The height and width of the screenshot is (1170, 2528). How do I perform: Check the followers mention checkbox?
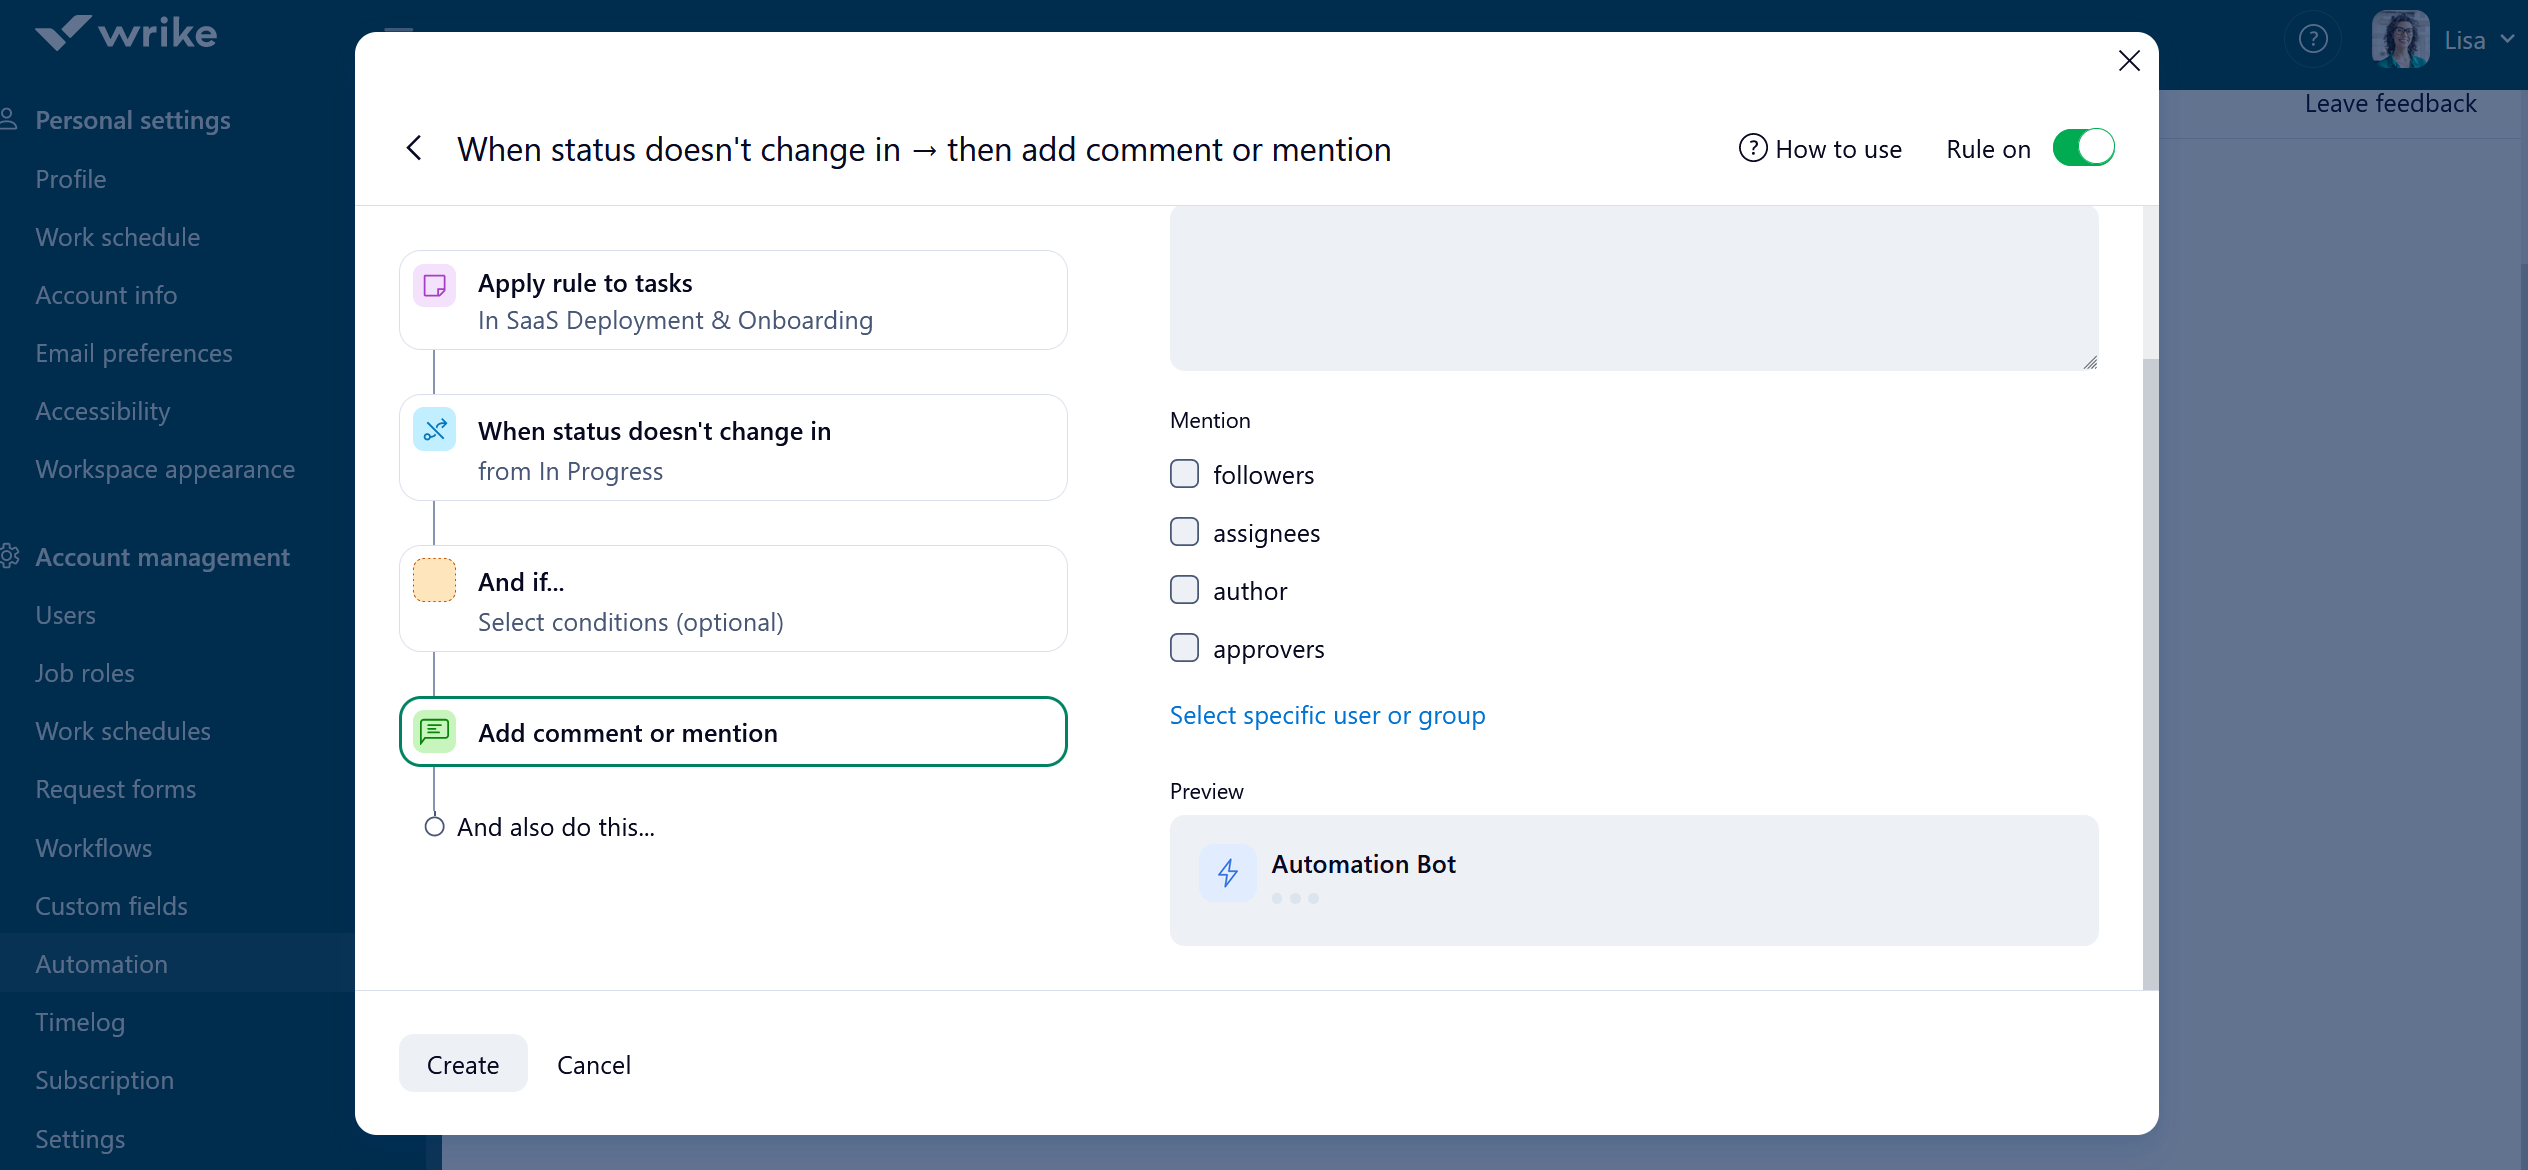point(1184,474)
